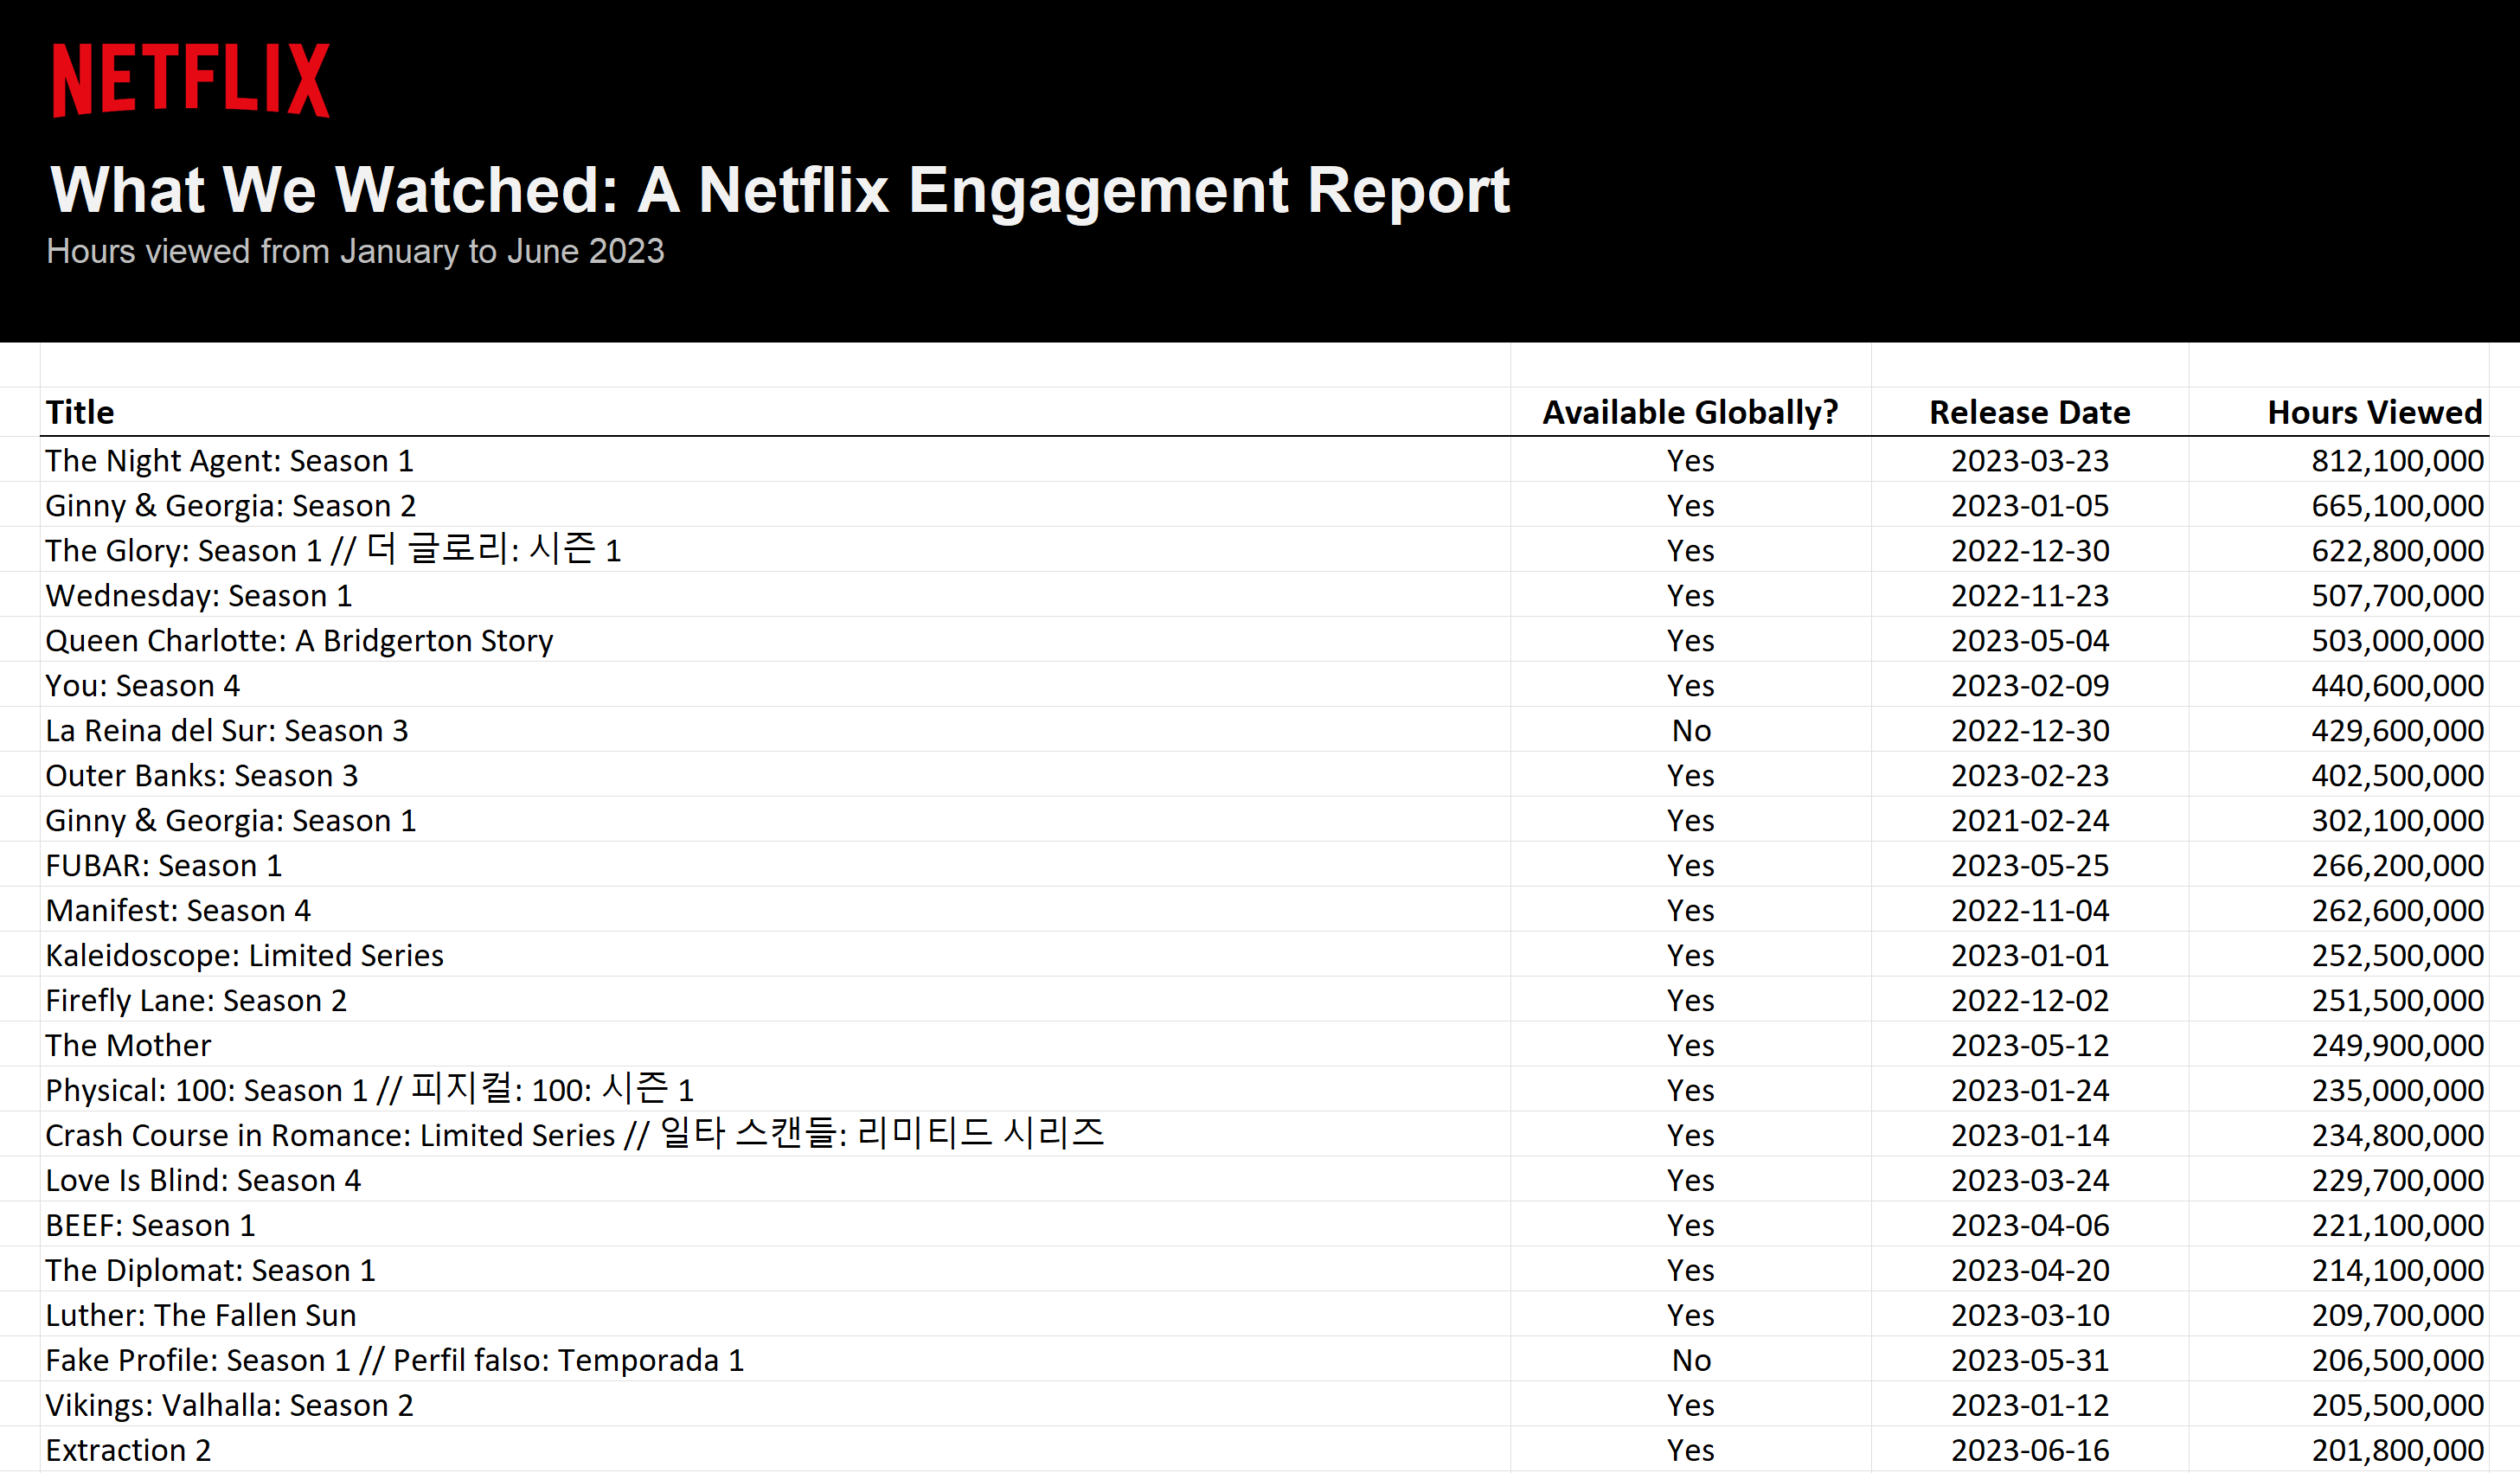Select release date 2023-04-06
2520x1473 pixels.
pyautogui.click(x=2030, y=1226)
